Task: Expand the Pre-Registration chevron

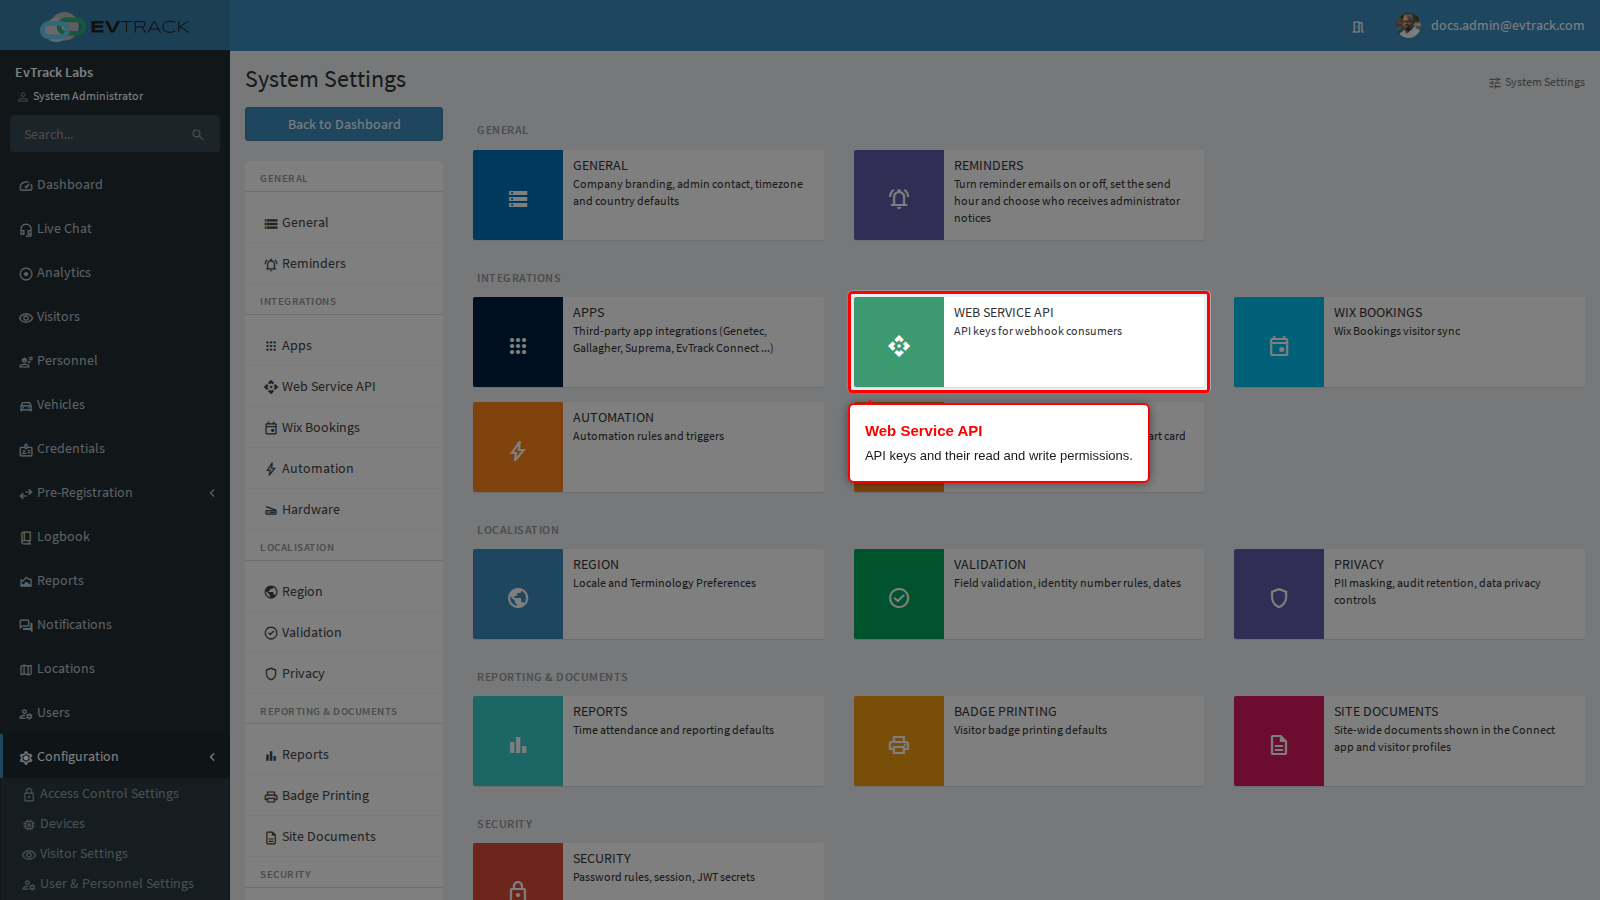Action: click(212, 493)
